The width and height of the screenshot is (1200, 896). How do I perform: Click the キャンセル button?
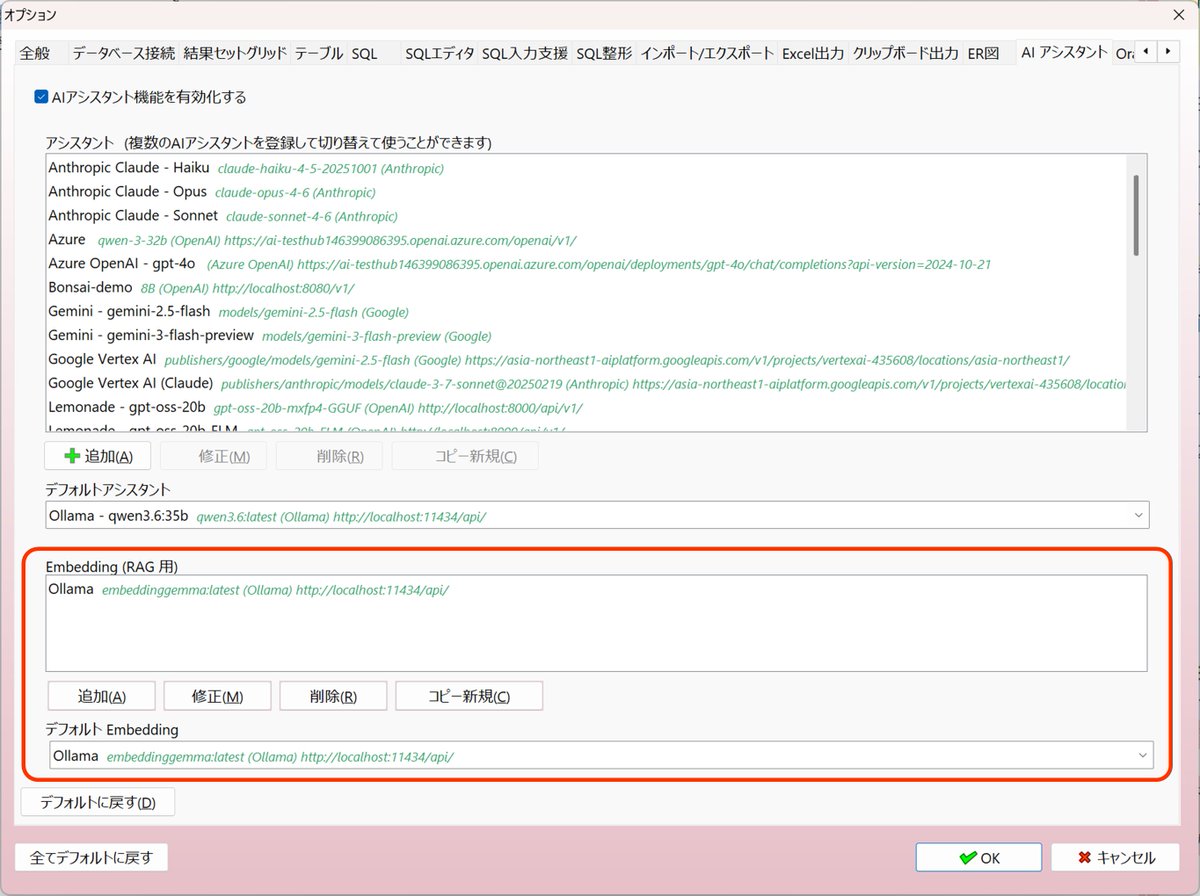1117,857
